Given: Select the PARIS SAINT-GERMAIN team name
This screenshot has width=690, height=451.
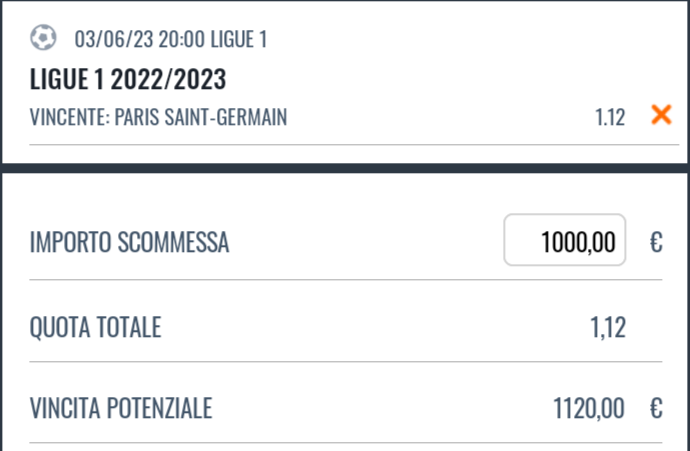Looking at the screenshot, I should tap(201, 117).
